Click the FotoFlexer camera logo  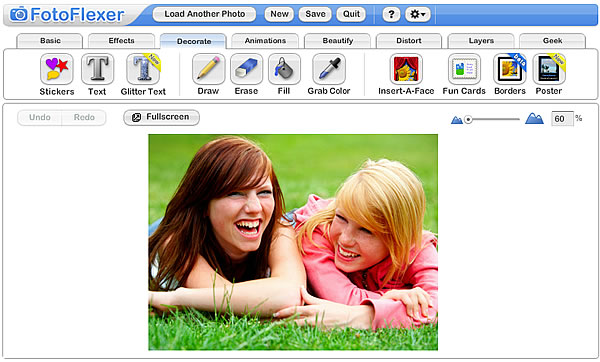18,15
